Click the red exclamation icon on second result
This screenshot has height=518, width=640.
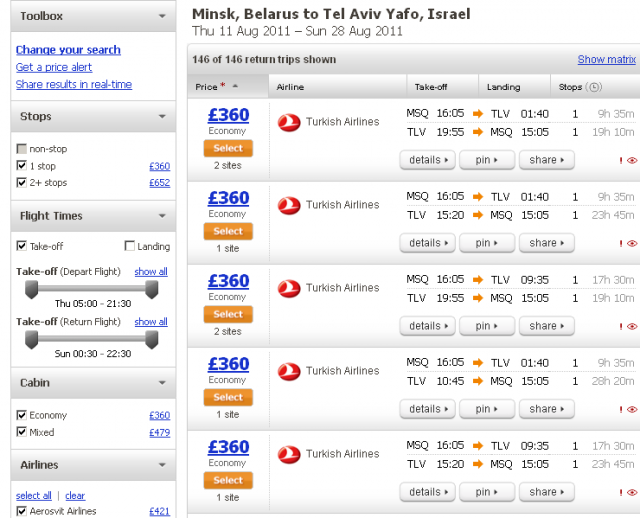[620, 243]
